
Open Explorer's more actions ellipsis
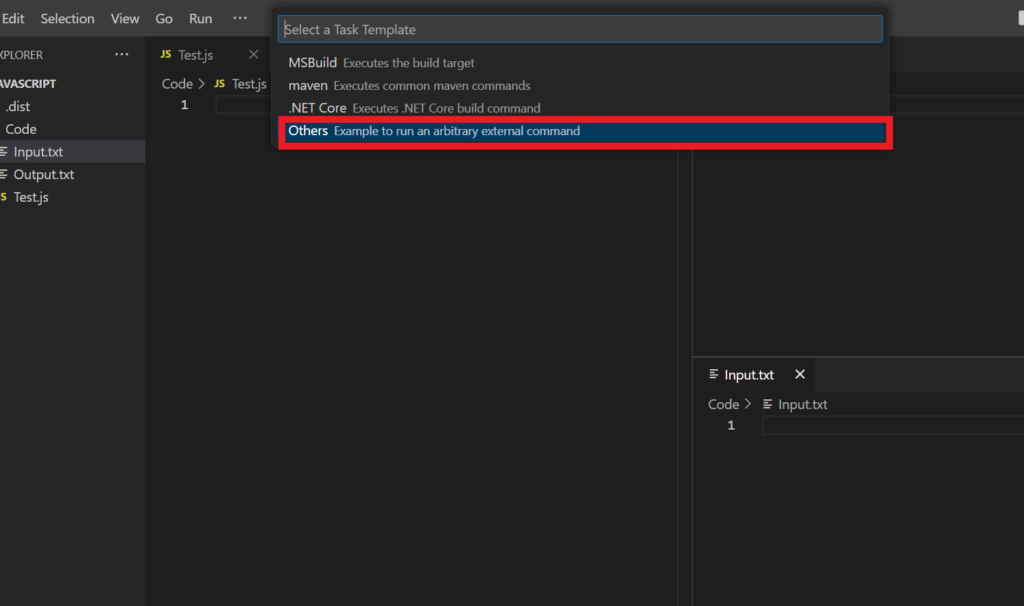coord(122,55)
